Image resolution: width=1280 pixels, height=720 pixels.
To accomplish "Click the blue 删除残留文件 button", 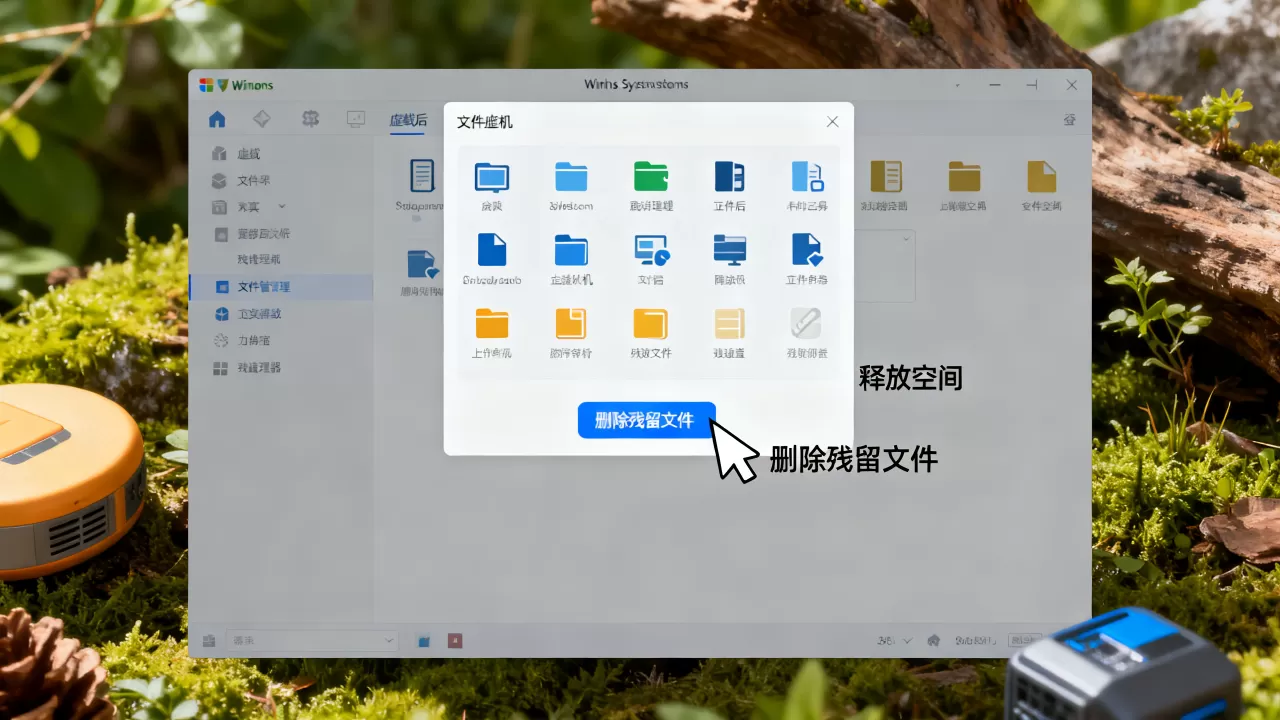I will point(647,420).
